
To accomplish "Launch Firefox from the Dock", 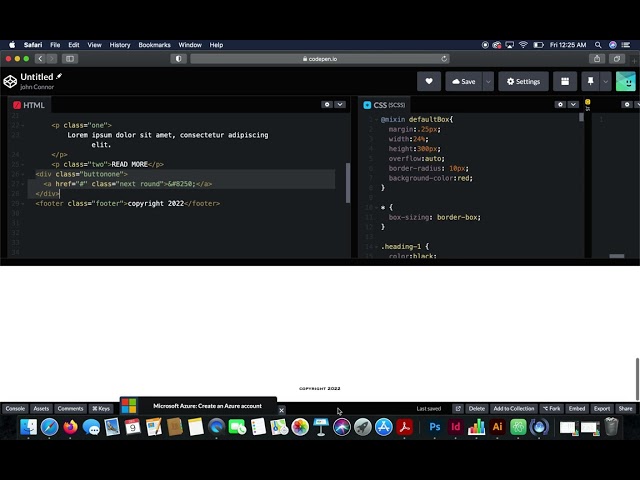I will click(70, 427).
